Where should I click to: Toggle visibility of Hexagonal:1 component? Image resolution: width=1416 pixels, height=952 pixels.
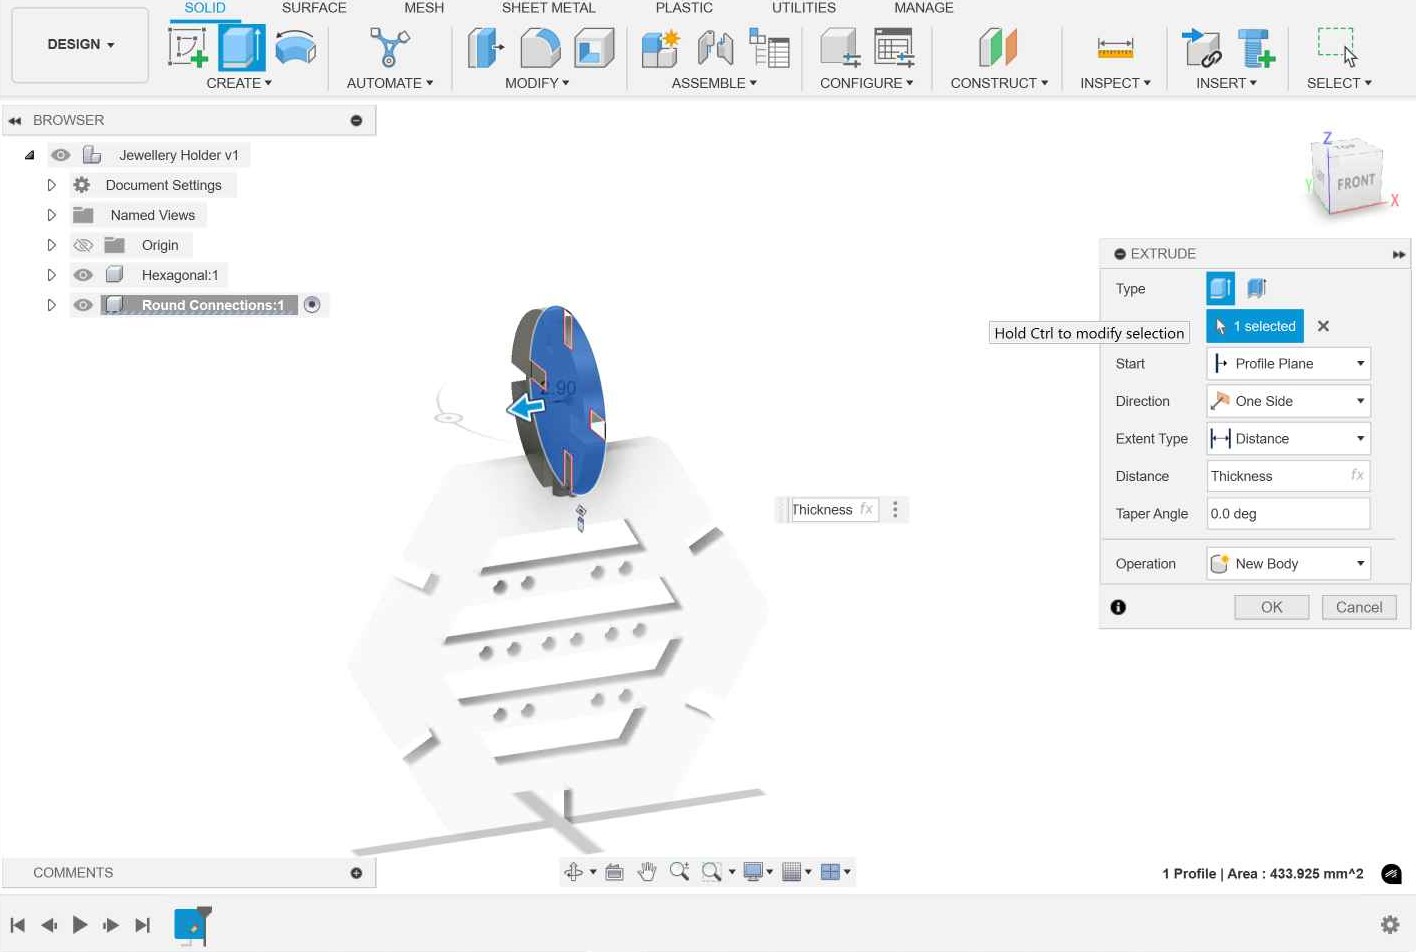[x=83, y=275]
